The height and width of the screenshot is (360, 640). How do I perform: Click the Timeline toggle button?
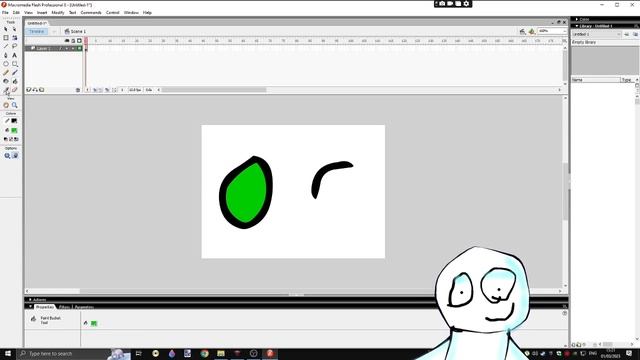[36, 31]
